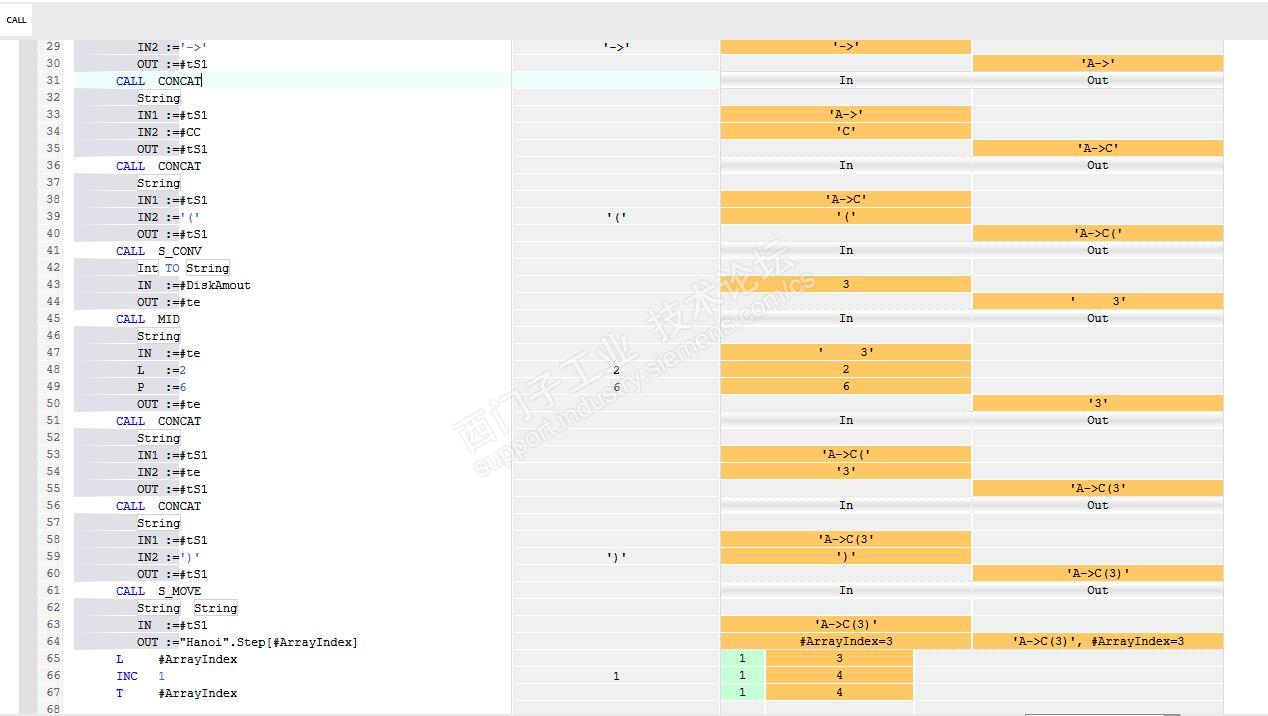The width and height of the screenshot is (1268, 716).
Task: Click the monitored value 3 on line 43
Action: pos(846,284)
